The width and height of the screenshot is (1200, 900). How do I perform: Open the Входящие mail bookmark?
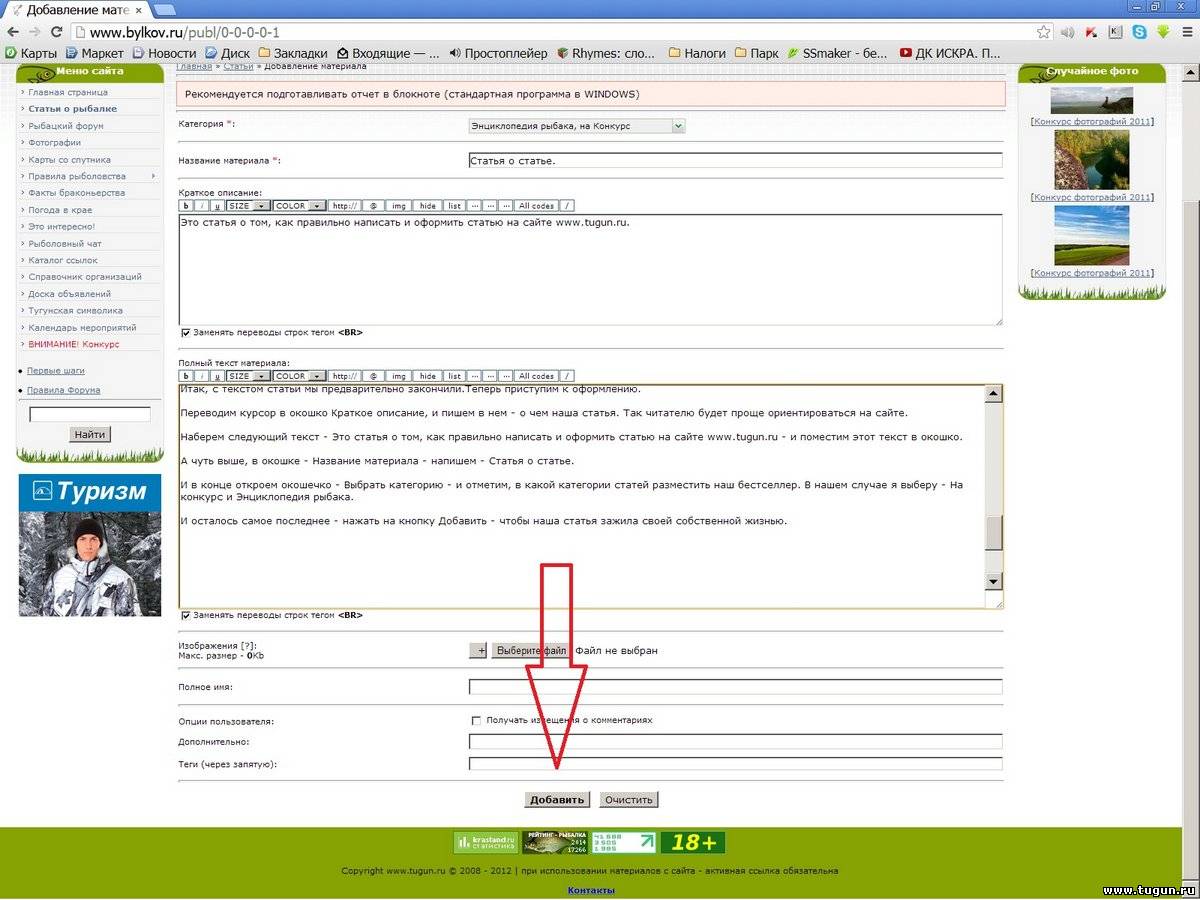(389, 53)
